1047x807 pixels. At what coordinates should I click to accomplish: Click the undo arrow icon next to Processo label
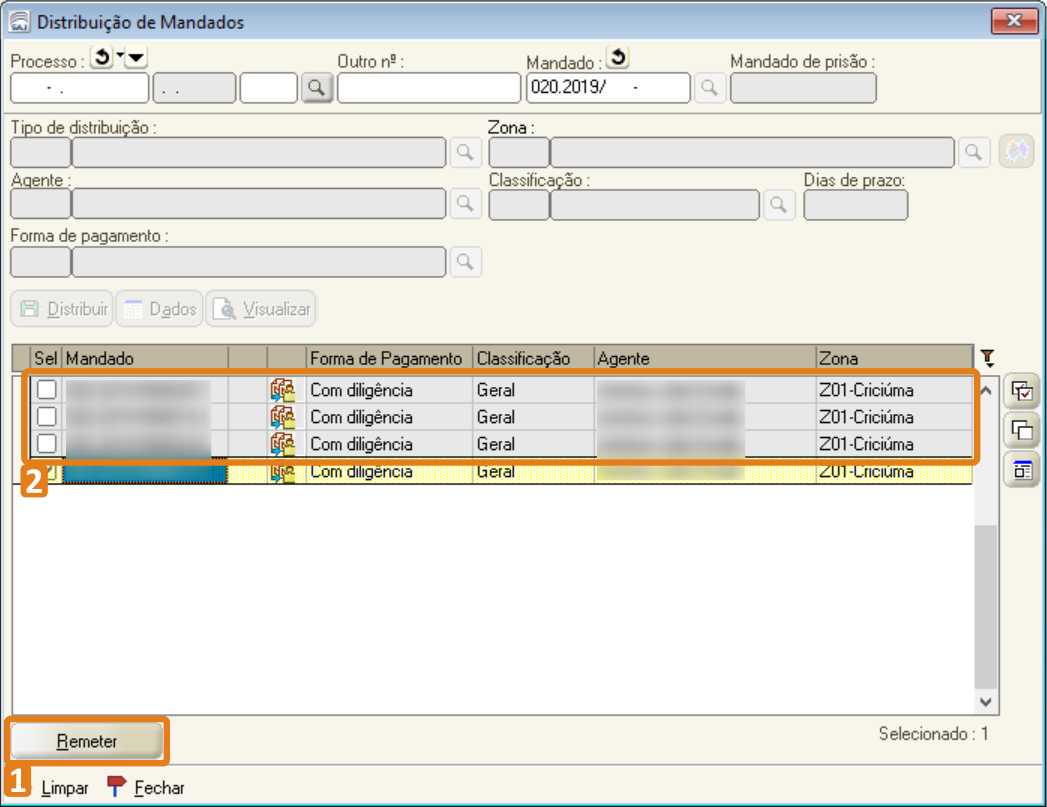pos(101,59)
